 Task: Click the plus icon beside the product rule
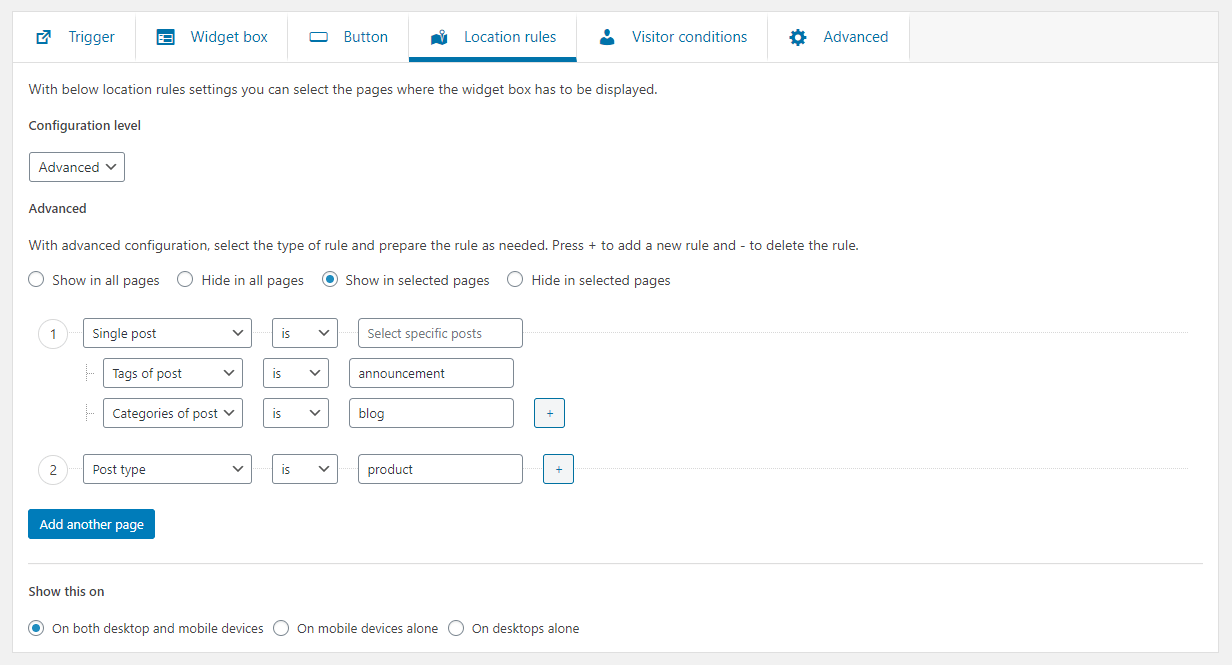558,469
